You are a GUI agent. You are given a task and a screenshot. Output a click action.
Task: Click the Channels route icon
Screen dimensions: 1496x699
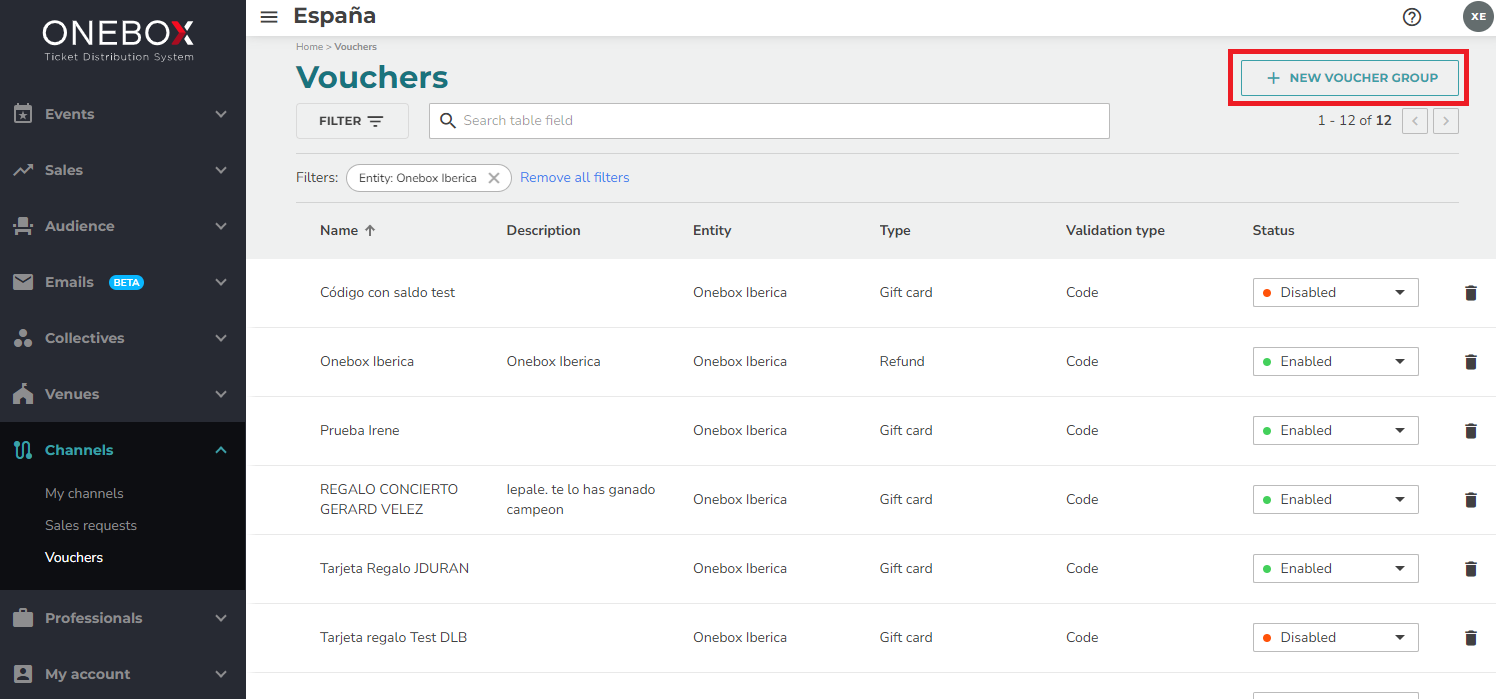coord(23,450)
